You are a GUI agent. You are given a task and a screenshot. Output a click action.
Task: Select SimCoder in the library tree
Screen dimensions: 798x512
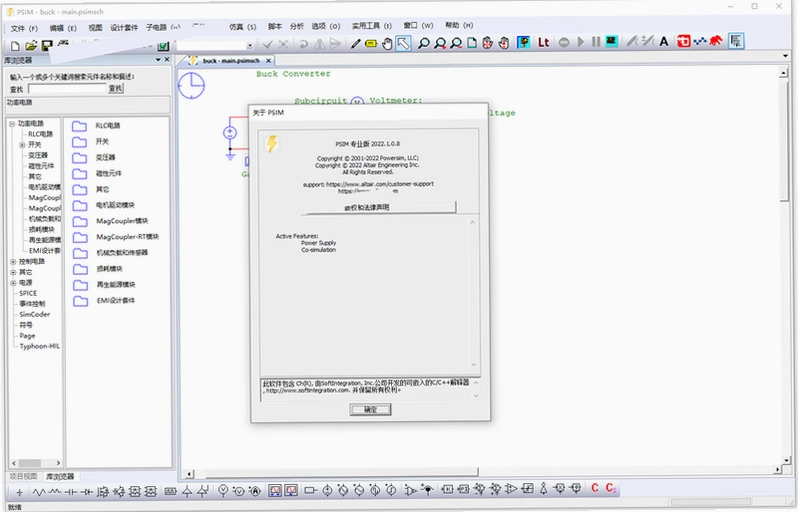[35, 315]
